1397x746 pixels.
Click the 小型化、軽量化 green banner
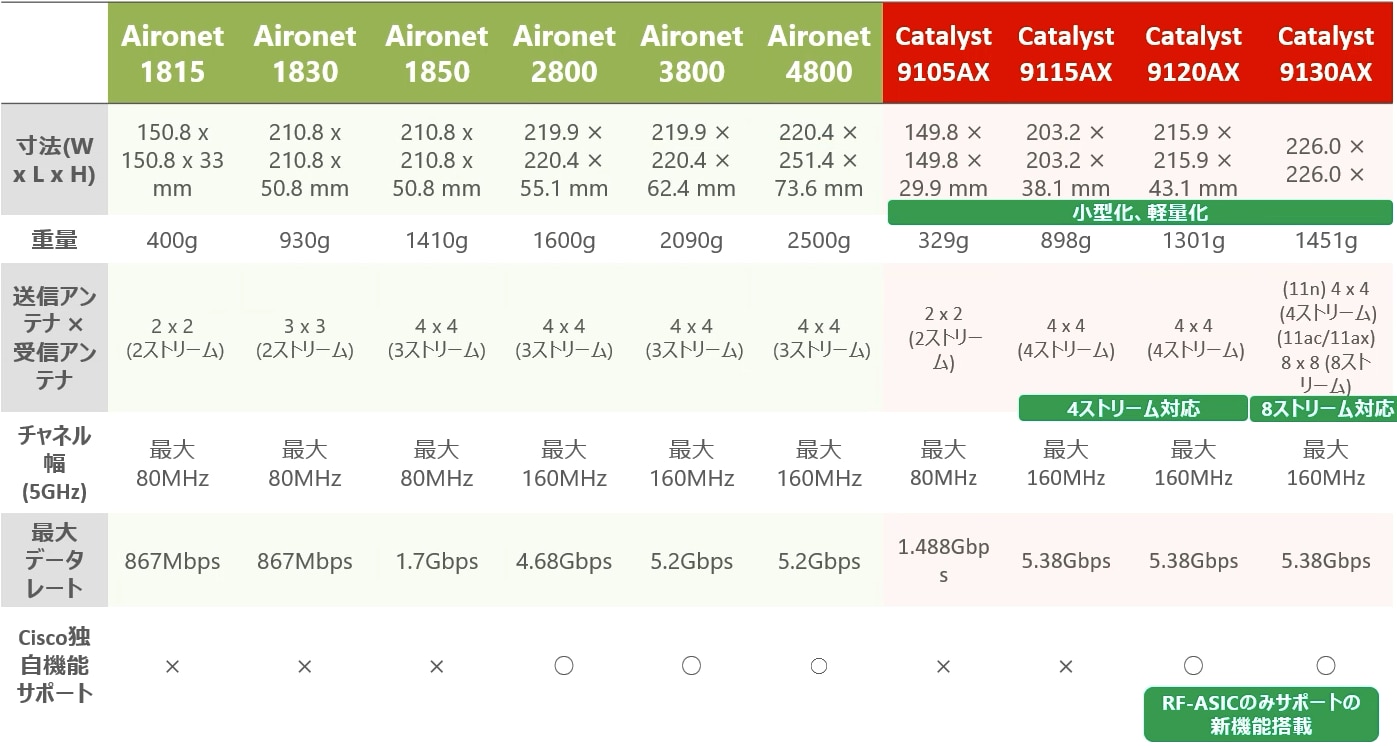coord(1139,212)
